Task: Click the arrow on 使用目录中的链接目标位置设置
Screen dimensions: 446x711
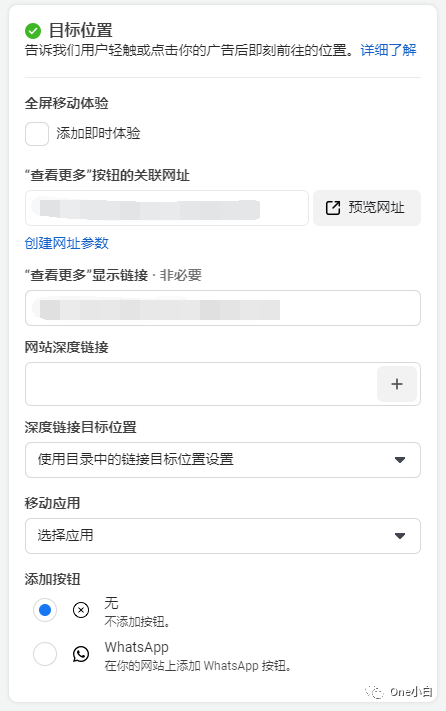Action: [399, 460]
